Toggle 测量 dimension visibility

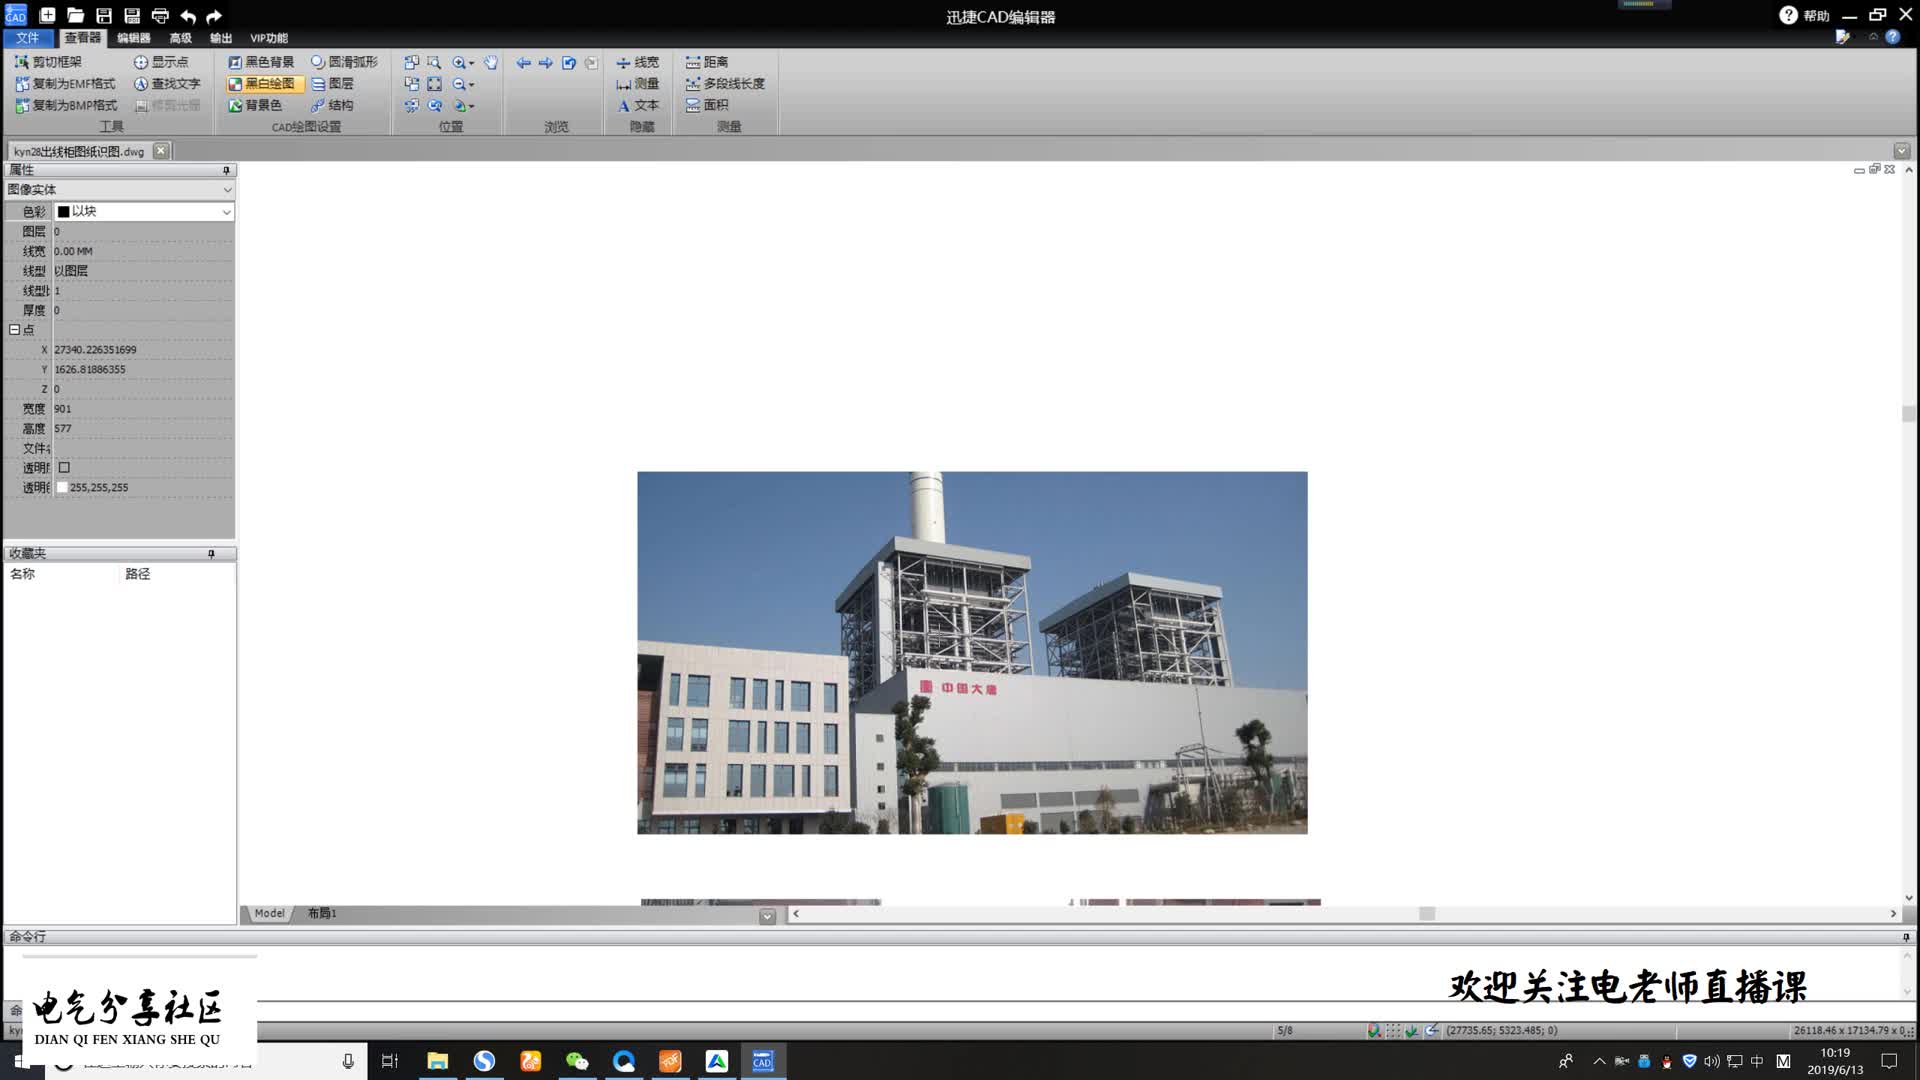(637, 84)
